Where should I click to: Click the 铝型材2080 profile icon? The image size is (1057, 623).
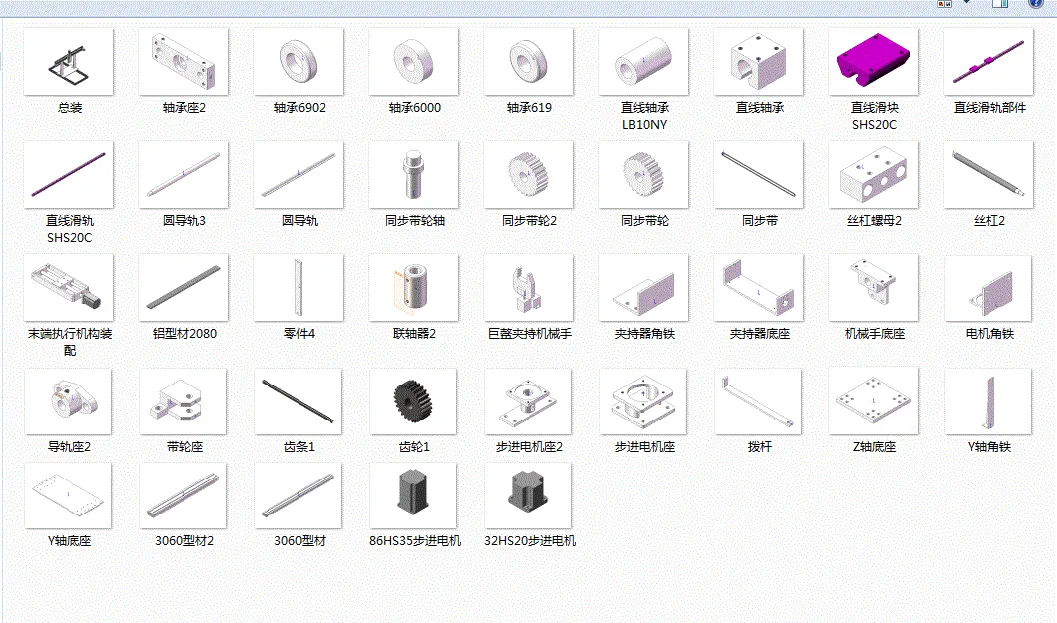coord(184,288)
